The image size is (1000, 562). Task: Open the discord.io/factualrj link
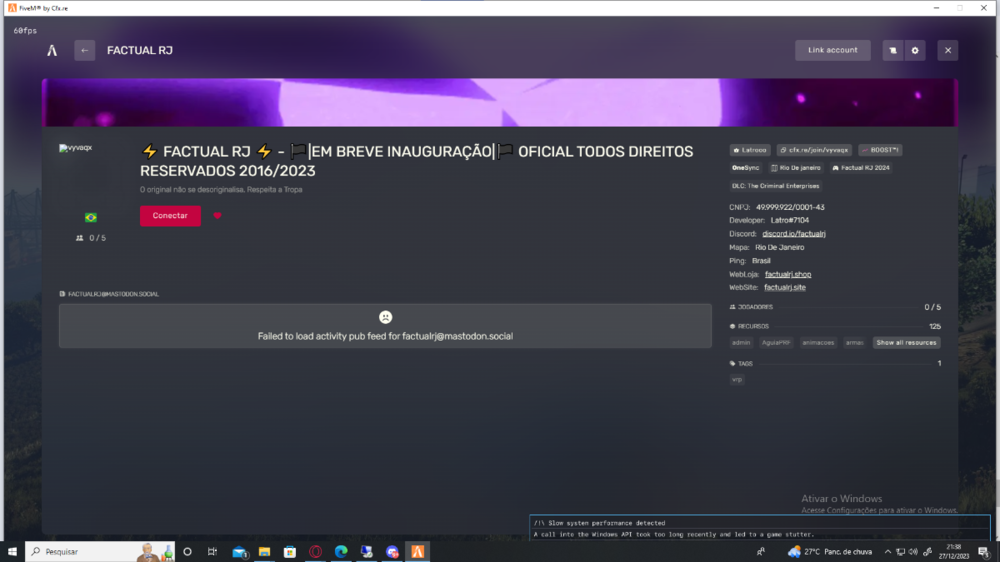[x=794, y=234]
